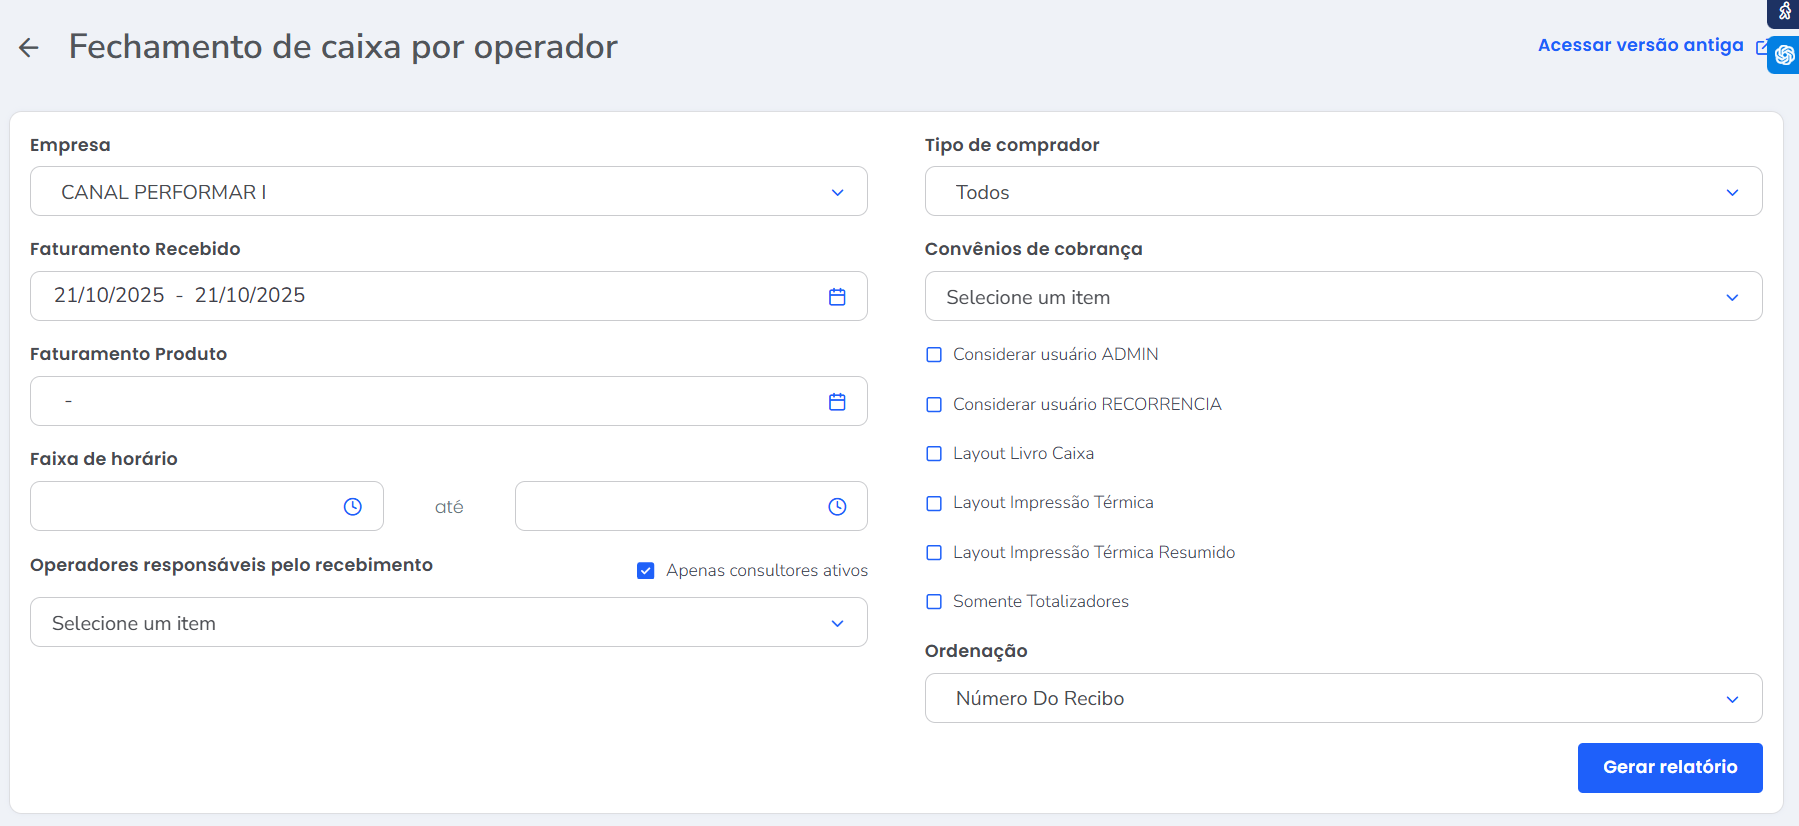The height and width of the screenshot is (826, 1799).
Task: Enable Layout Impressão Térmica Resumido
Action: tap(934, 553)
